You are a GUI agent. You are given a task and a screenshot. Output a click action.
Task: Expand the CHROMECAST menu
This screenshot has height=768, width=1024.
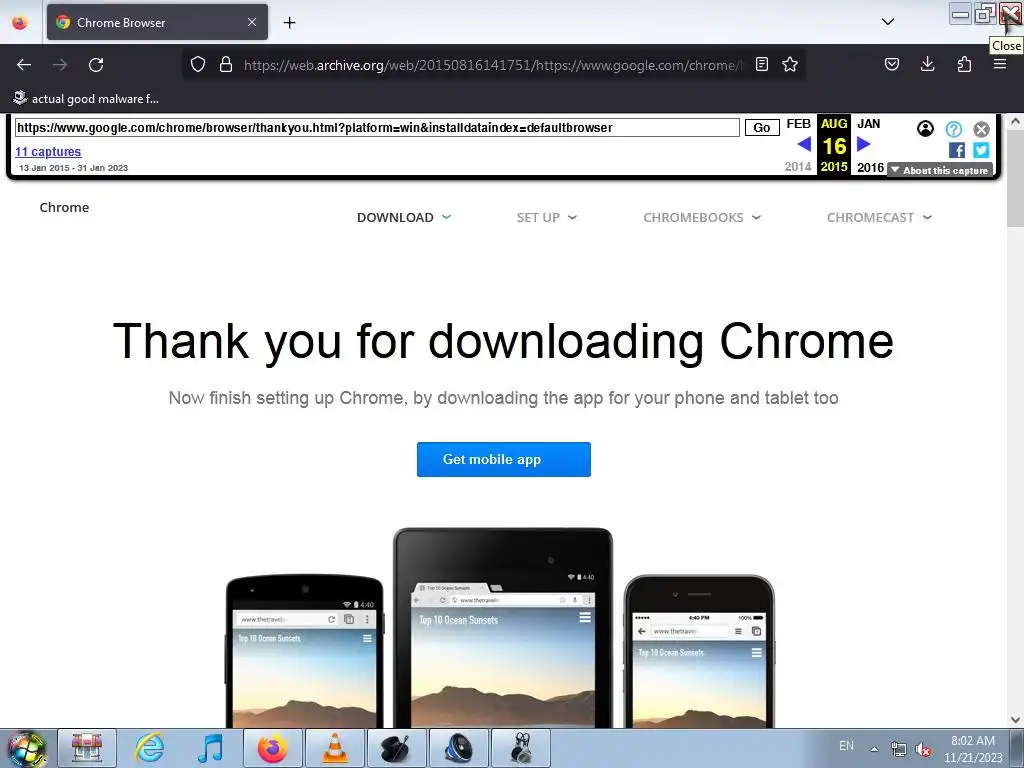pos(879,217)
